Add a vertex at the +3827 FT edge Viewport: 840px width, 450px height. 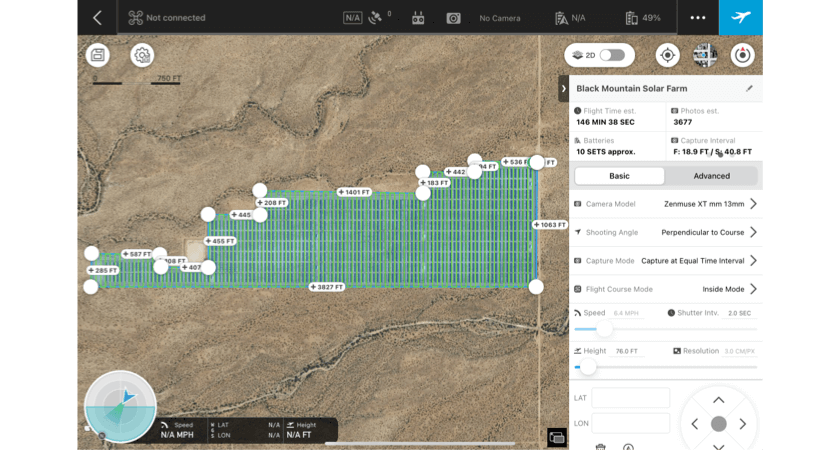[x=327, y=287]
